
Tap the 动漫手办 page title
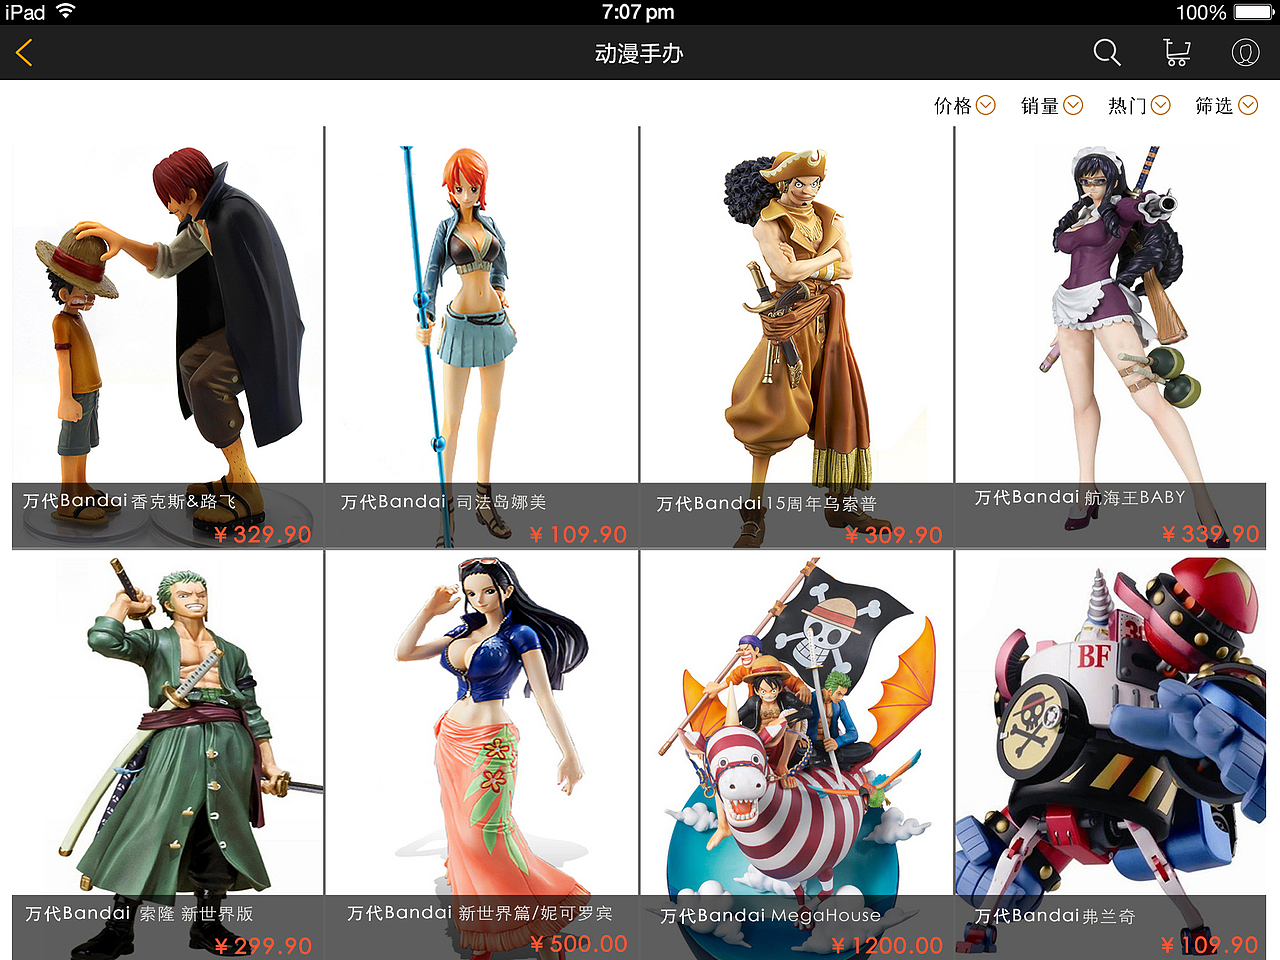[639, 53]
